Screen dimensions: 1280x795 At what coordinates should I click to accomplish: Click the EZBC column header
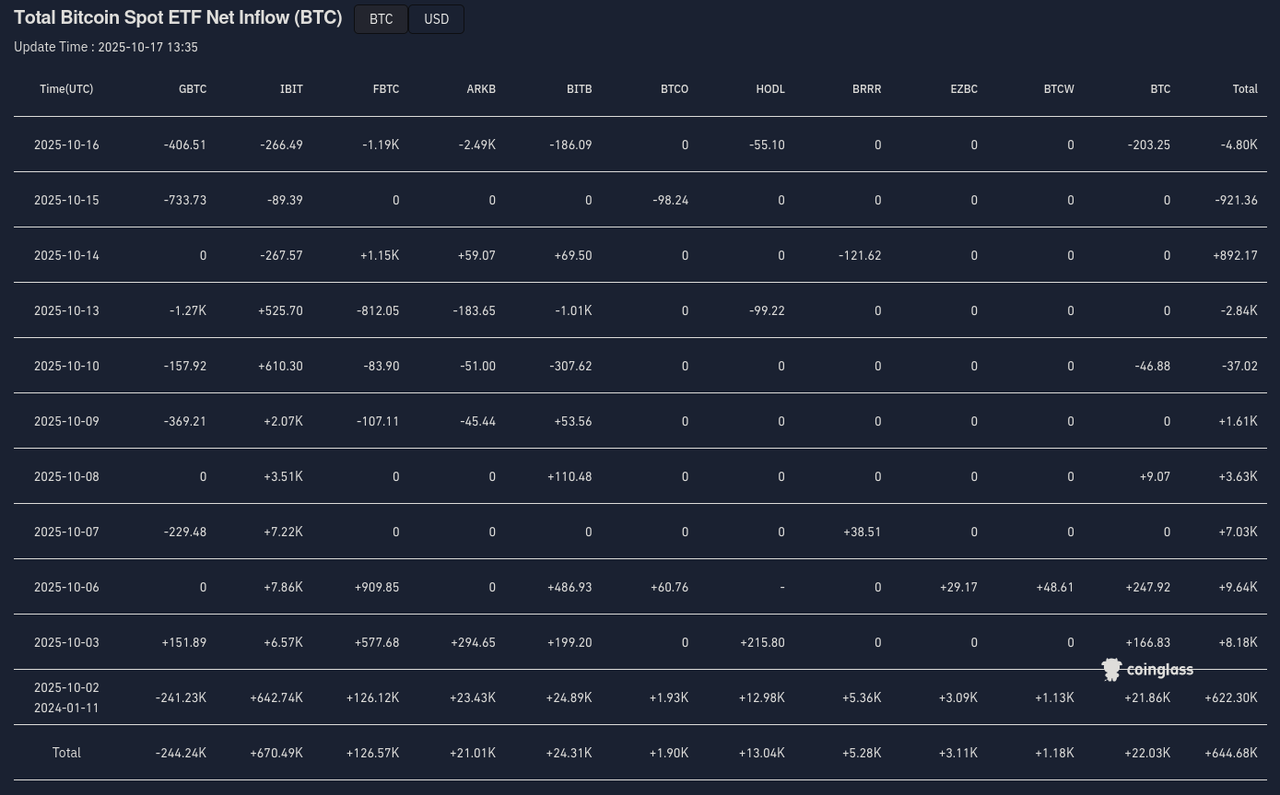(x=964, y=89)
